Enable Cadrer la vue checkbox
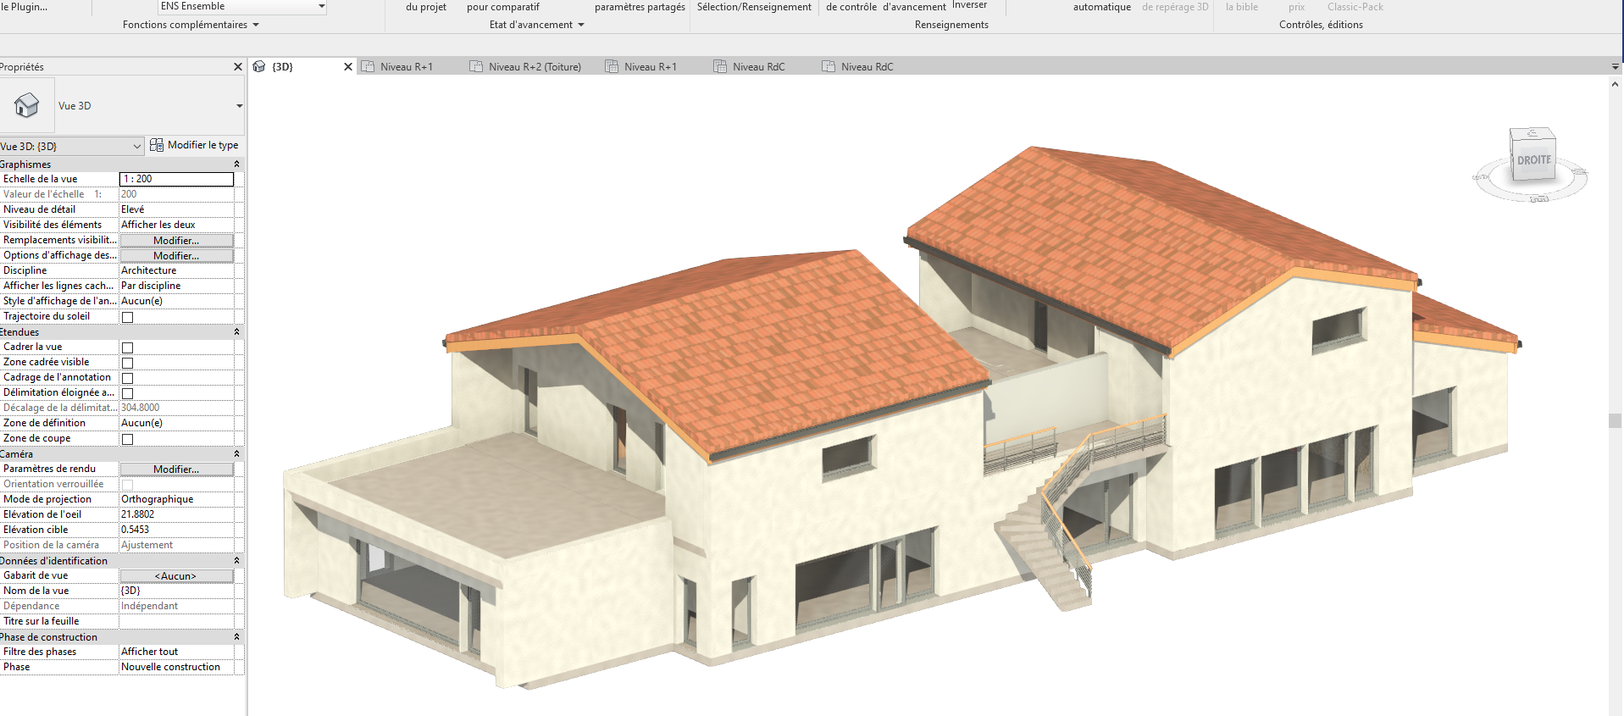This screenshot has width=1624, height=716. coord(127,348)
